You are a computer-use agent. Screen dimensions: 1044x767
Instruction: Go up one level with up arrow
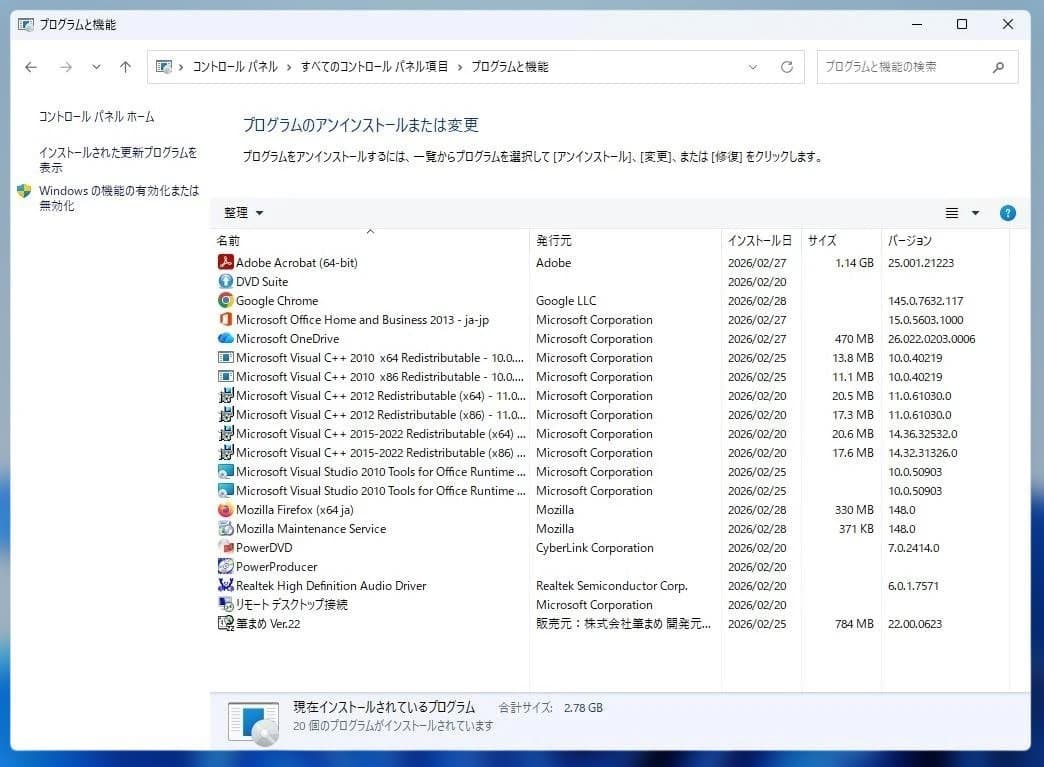pos(125,67)
